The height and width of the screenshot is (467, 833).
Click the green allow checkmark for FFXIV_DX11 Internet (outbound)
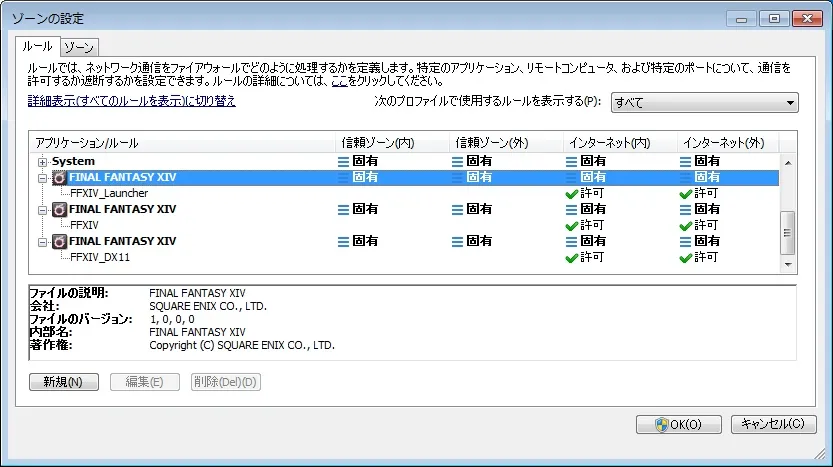pos(686,257)
